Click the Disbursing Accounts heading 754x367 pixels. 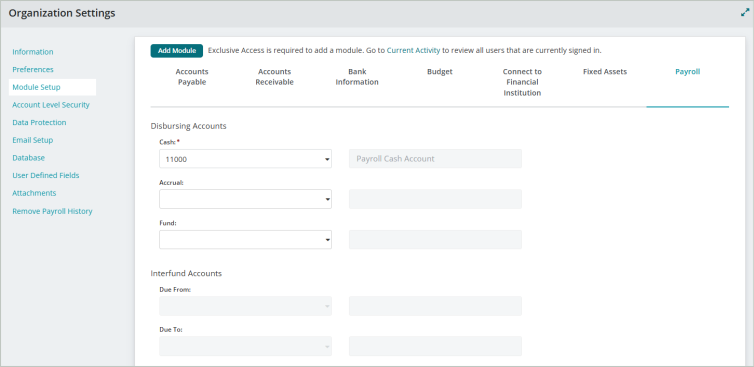pos(188,126)
